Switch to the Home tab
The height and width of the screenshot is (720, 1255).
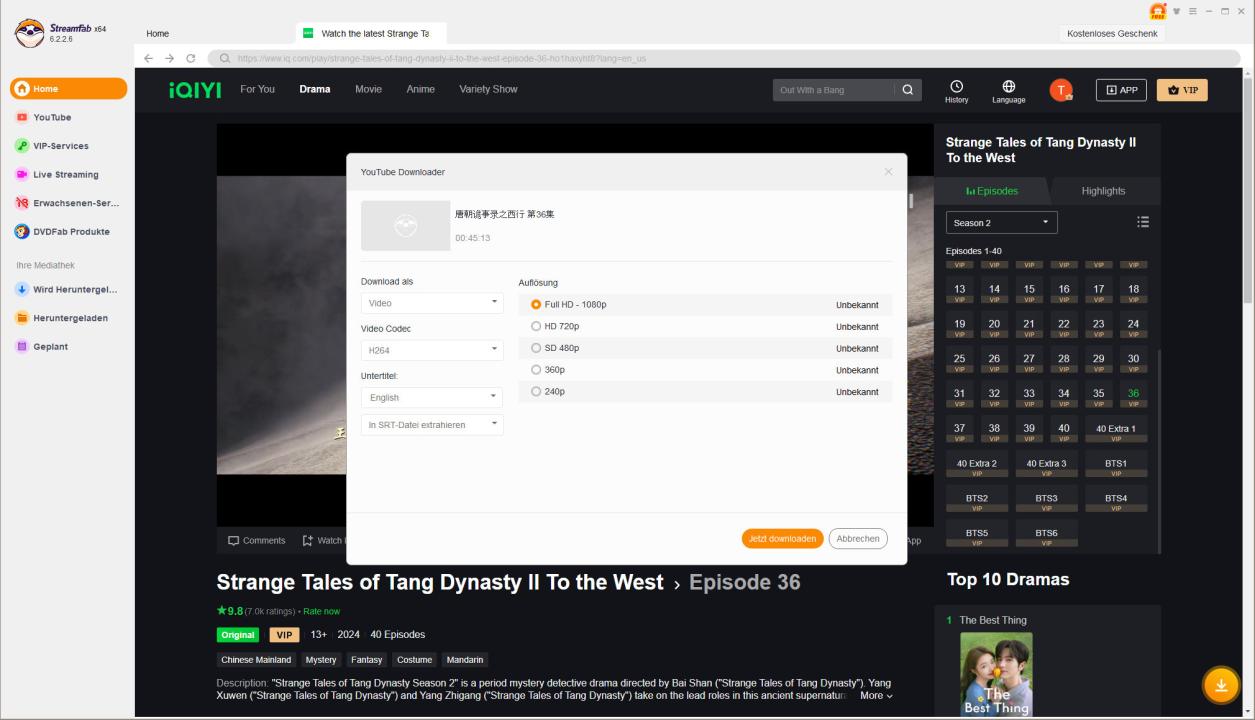[158, 34]
